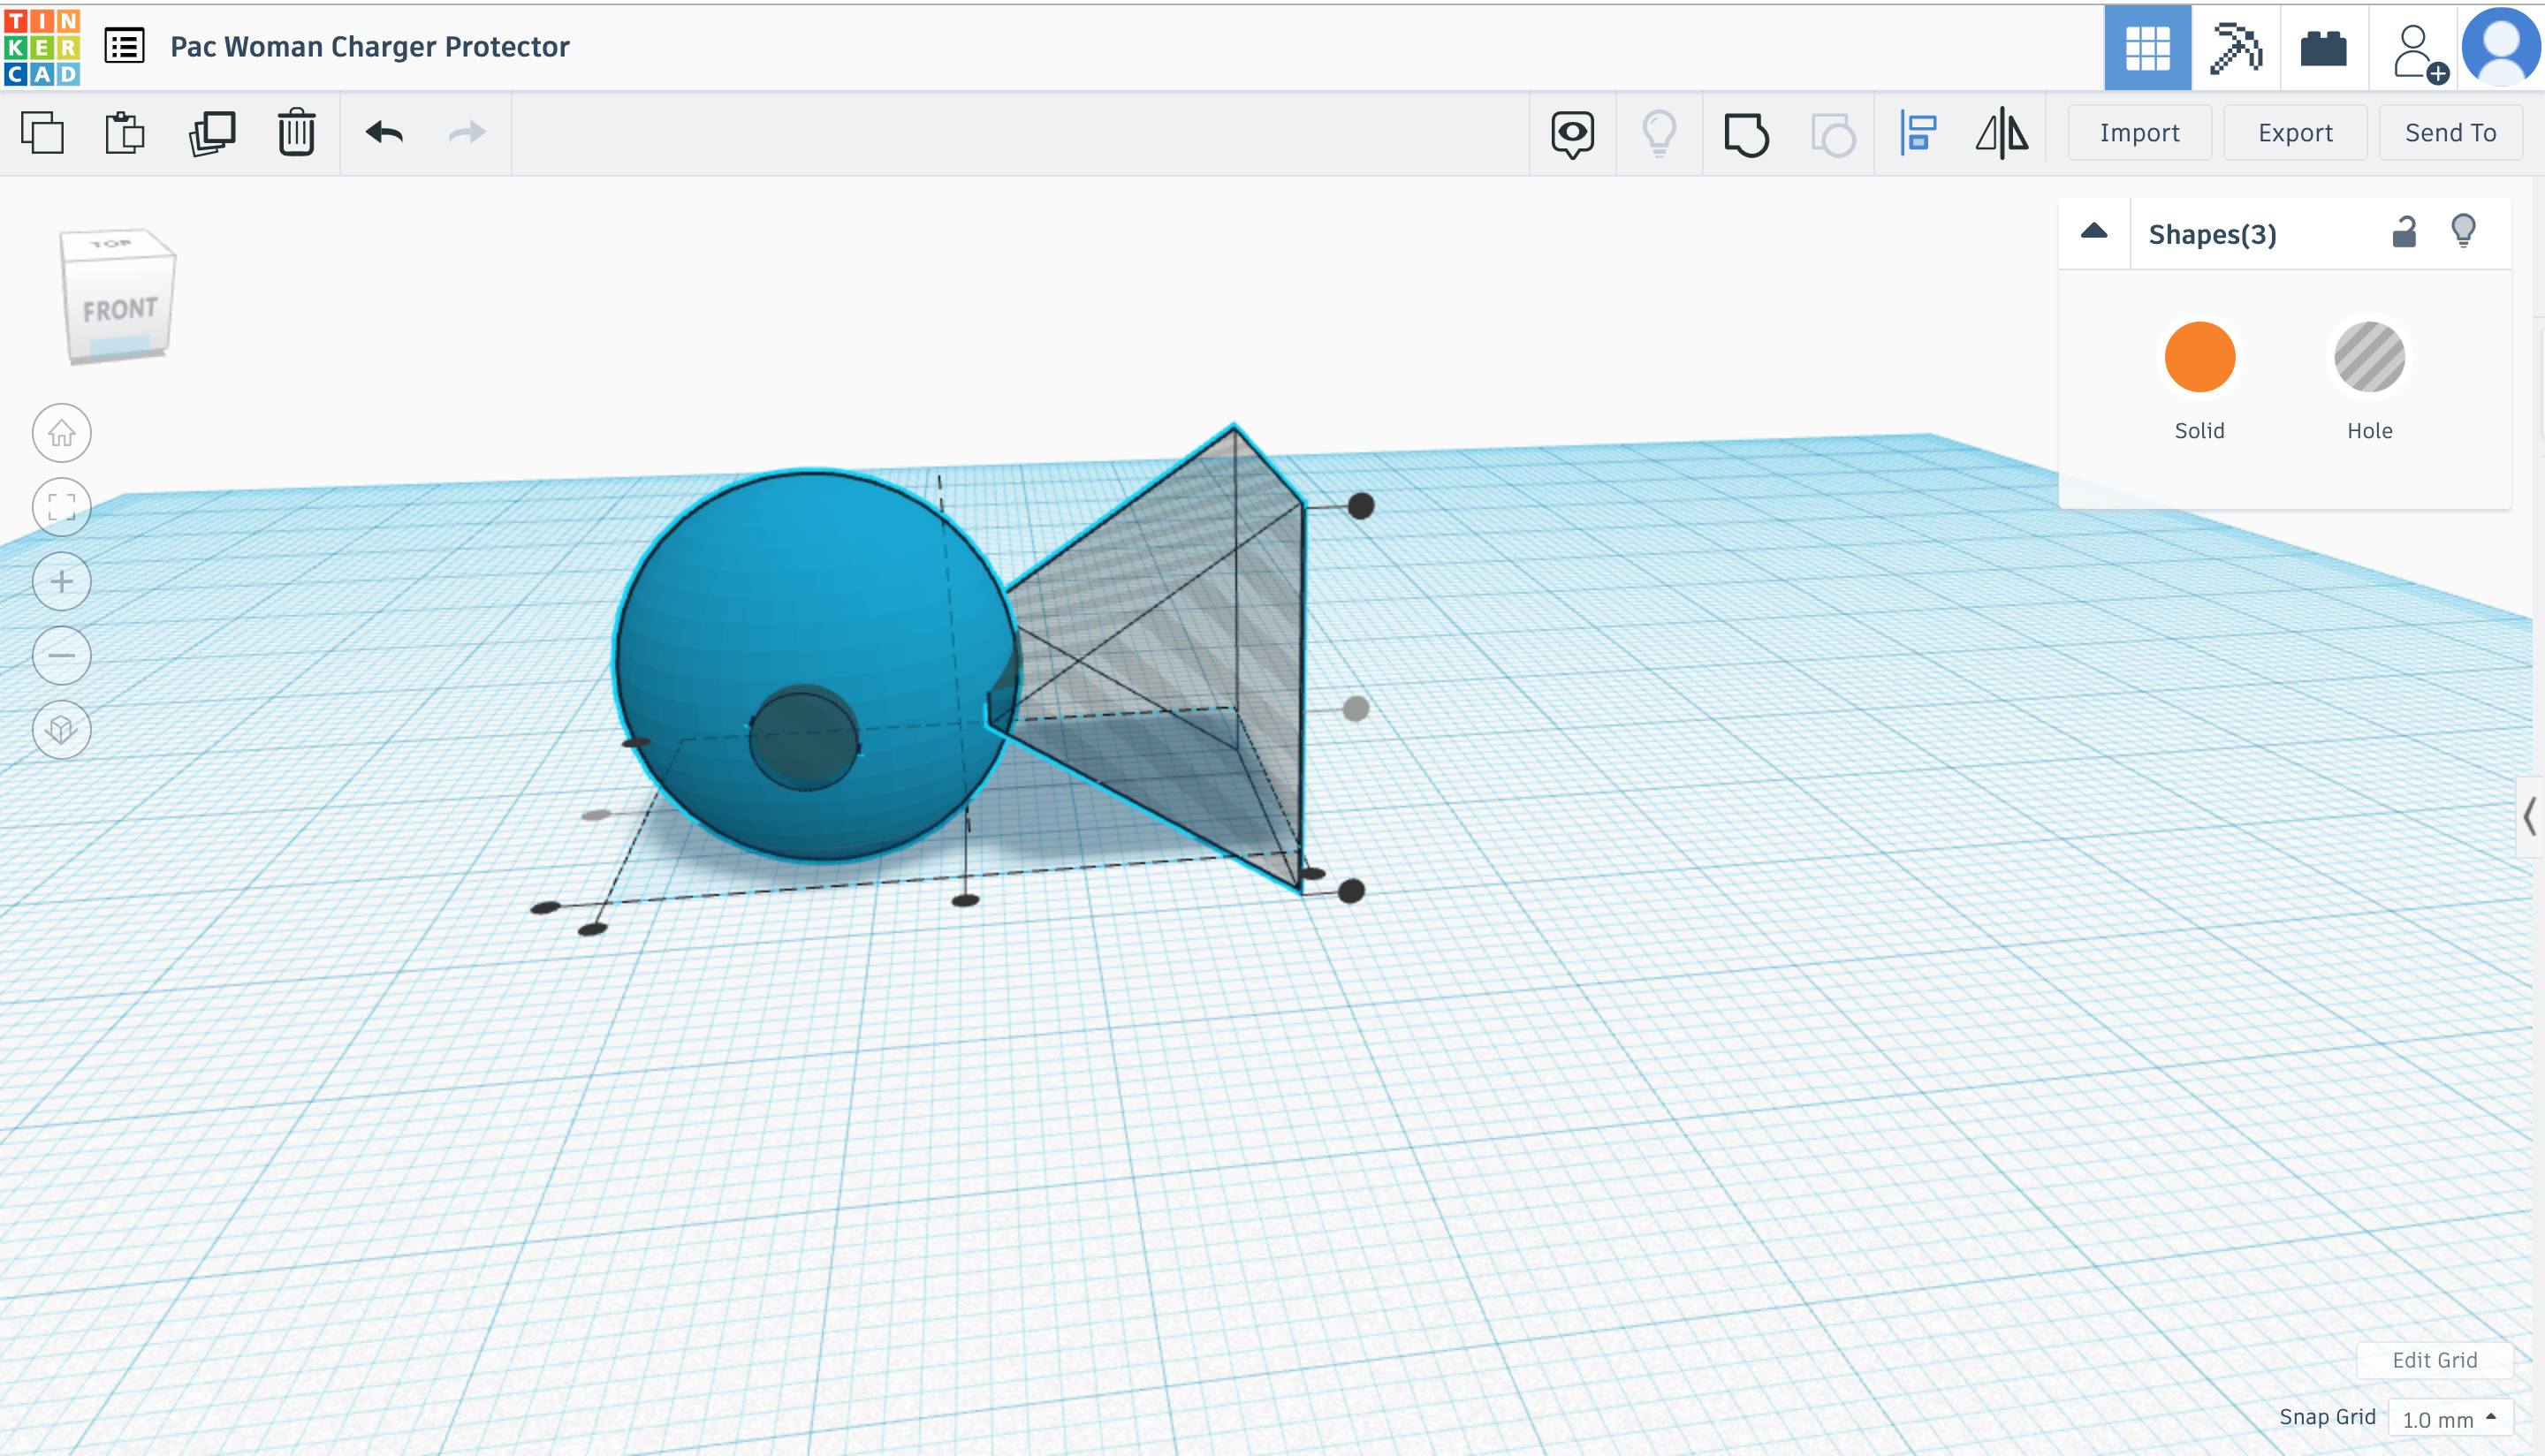Hide selection using the panel lightbulb
This screenshot has width=2545, height=1456.
2464,231
